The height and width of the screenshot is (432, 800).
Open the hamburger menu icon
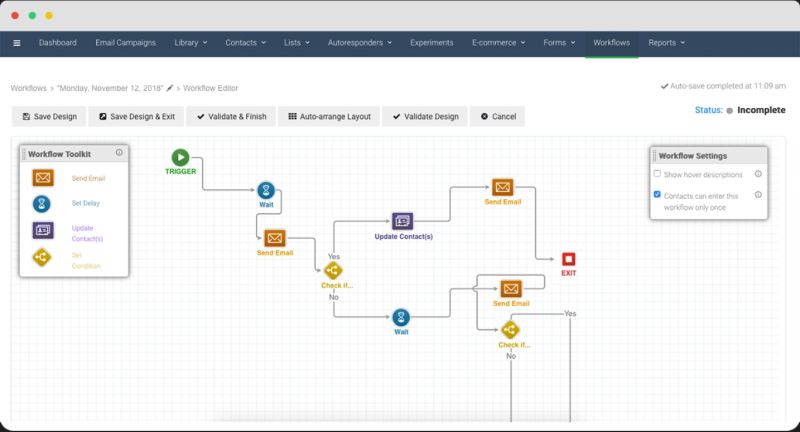[x=17, y=43]
